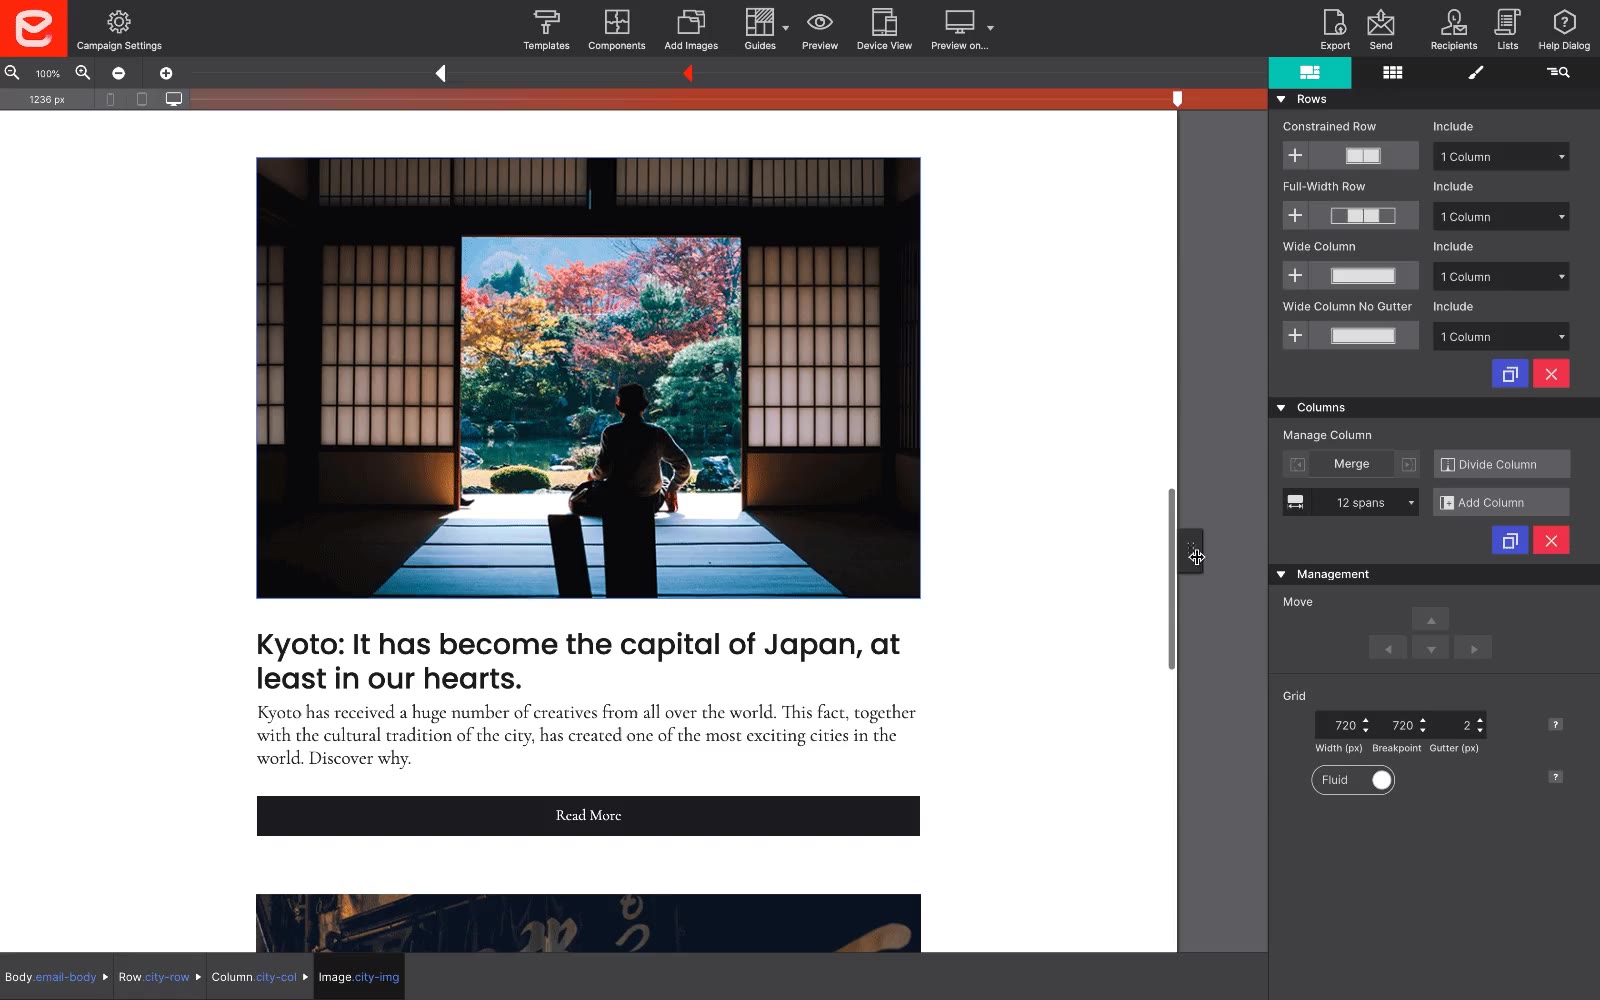
Task: Switch to mobile phone viewport icon
Action: click(x=110, y=99)
